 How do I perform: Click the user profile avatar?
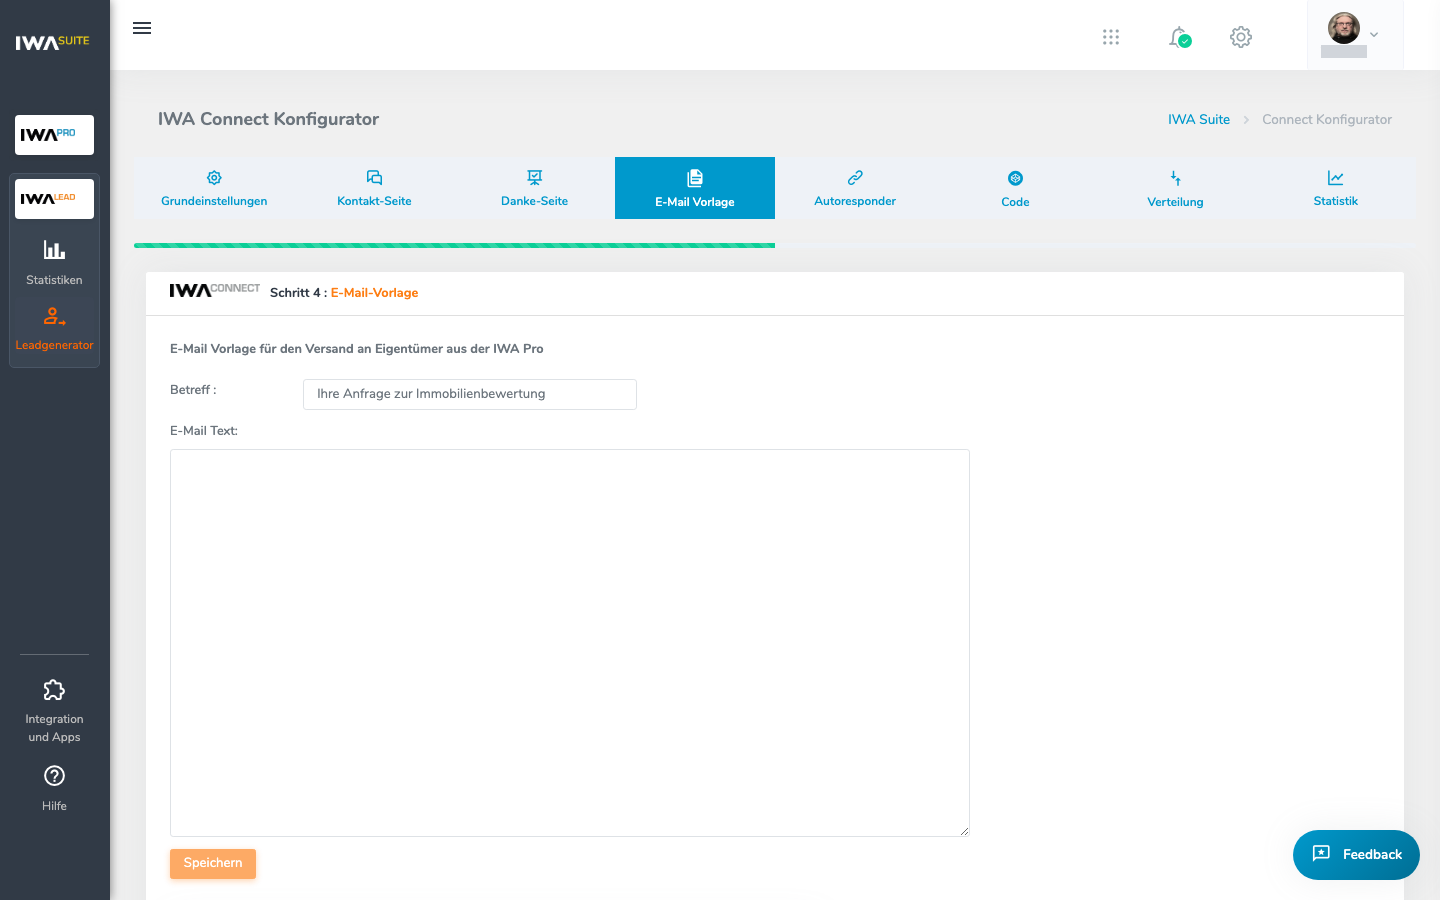1344,28
